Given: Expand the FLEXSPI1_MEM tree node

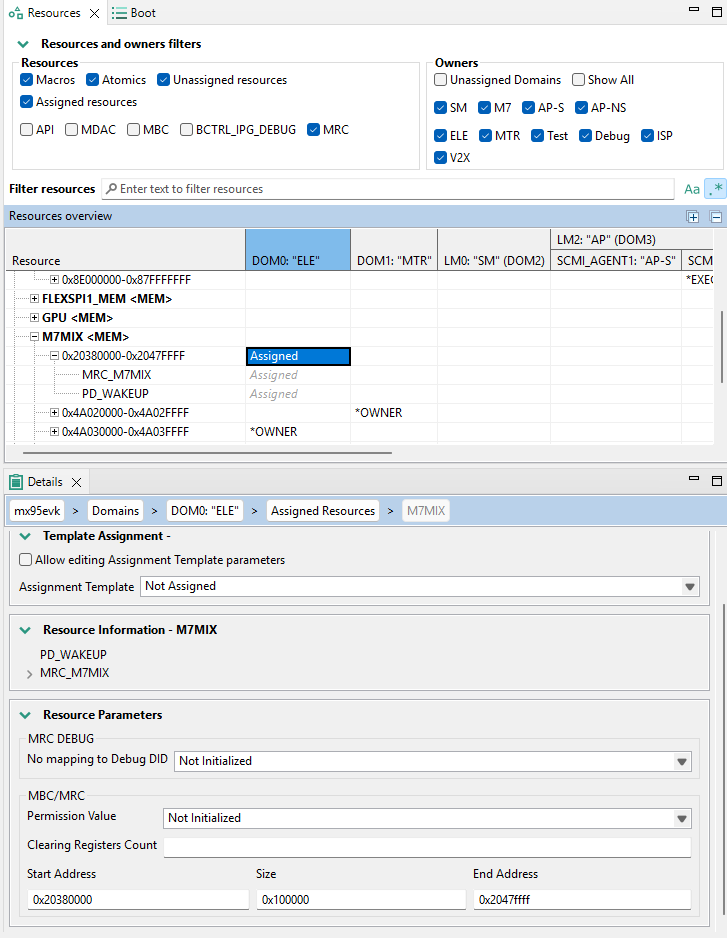Looking at the screenshot, I should coord(35,299).
